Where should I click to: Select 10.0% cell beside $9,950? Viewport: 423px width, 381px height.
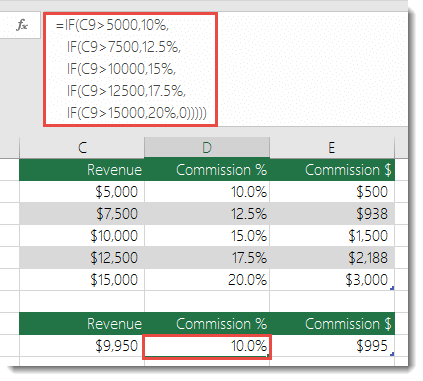[x=207, y=347]
